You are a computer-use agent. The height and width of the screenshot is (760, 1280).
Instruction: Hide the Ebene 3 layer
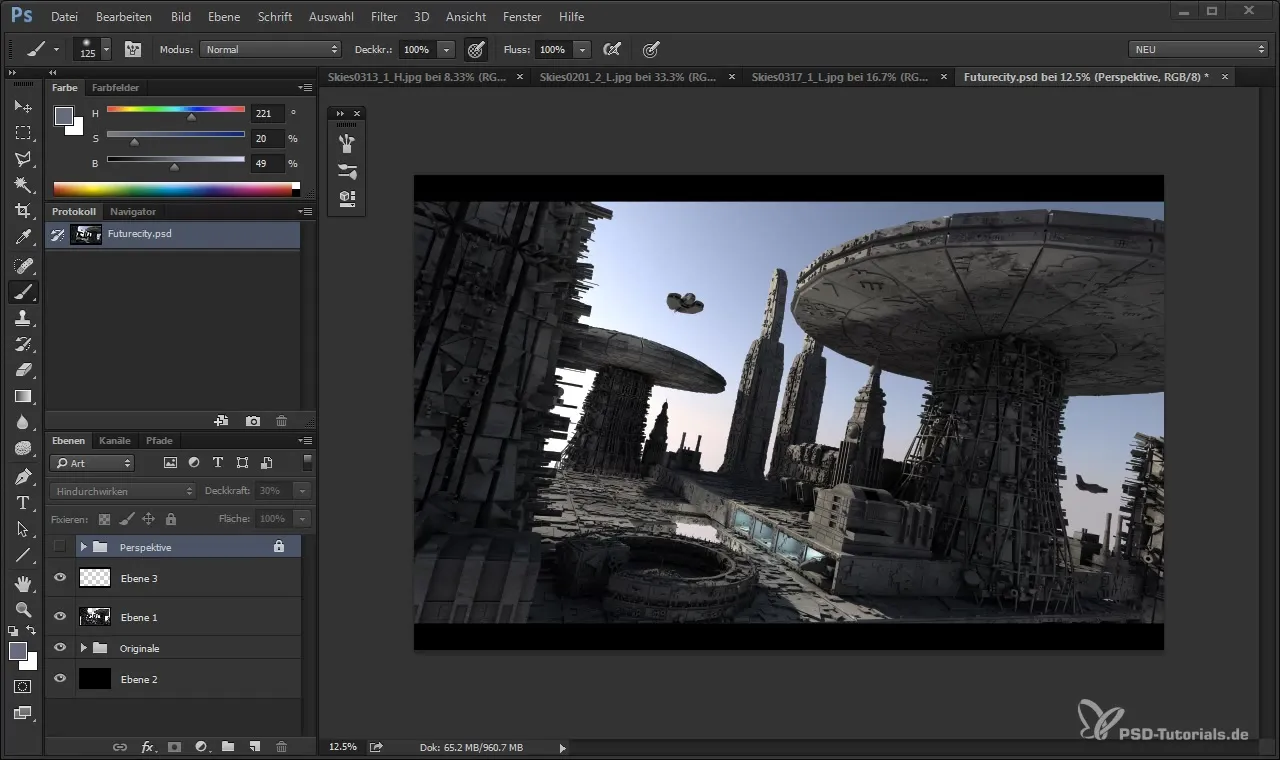(60, 578)
